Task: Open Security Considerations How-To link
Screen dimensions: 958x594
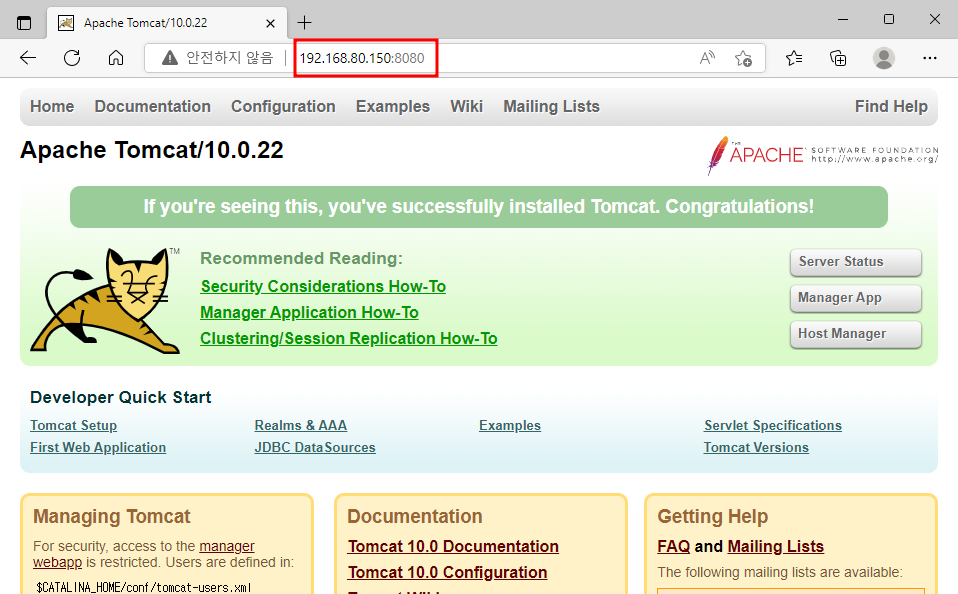Action: (323, 287)
